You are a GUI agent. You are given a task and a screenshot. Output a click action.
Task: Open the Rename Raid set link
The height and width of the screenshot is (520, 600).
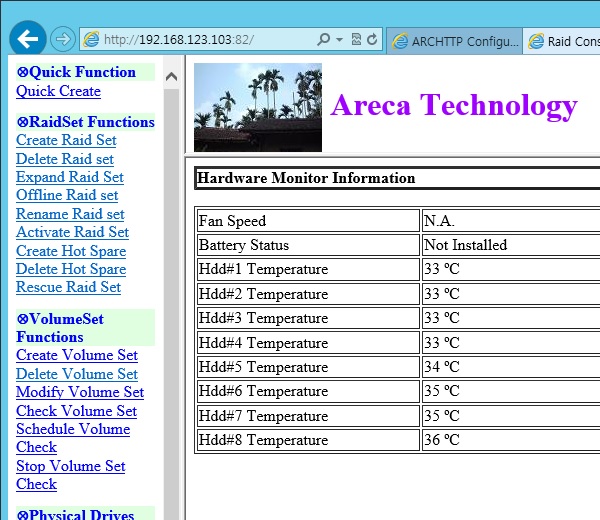(x=70, y=214)
